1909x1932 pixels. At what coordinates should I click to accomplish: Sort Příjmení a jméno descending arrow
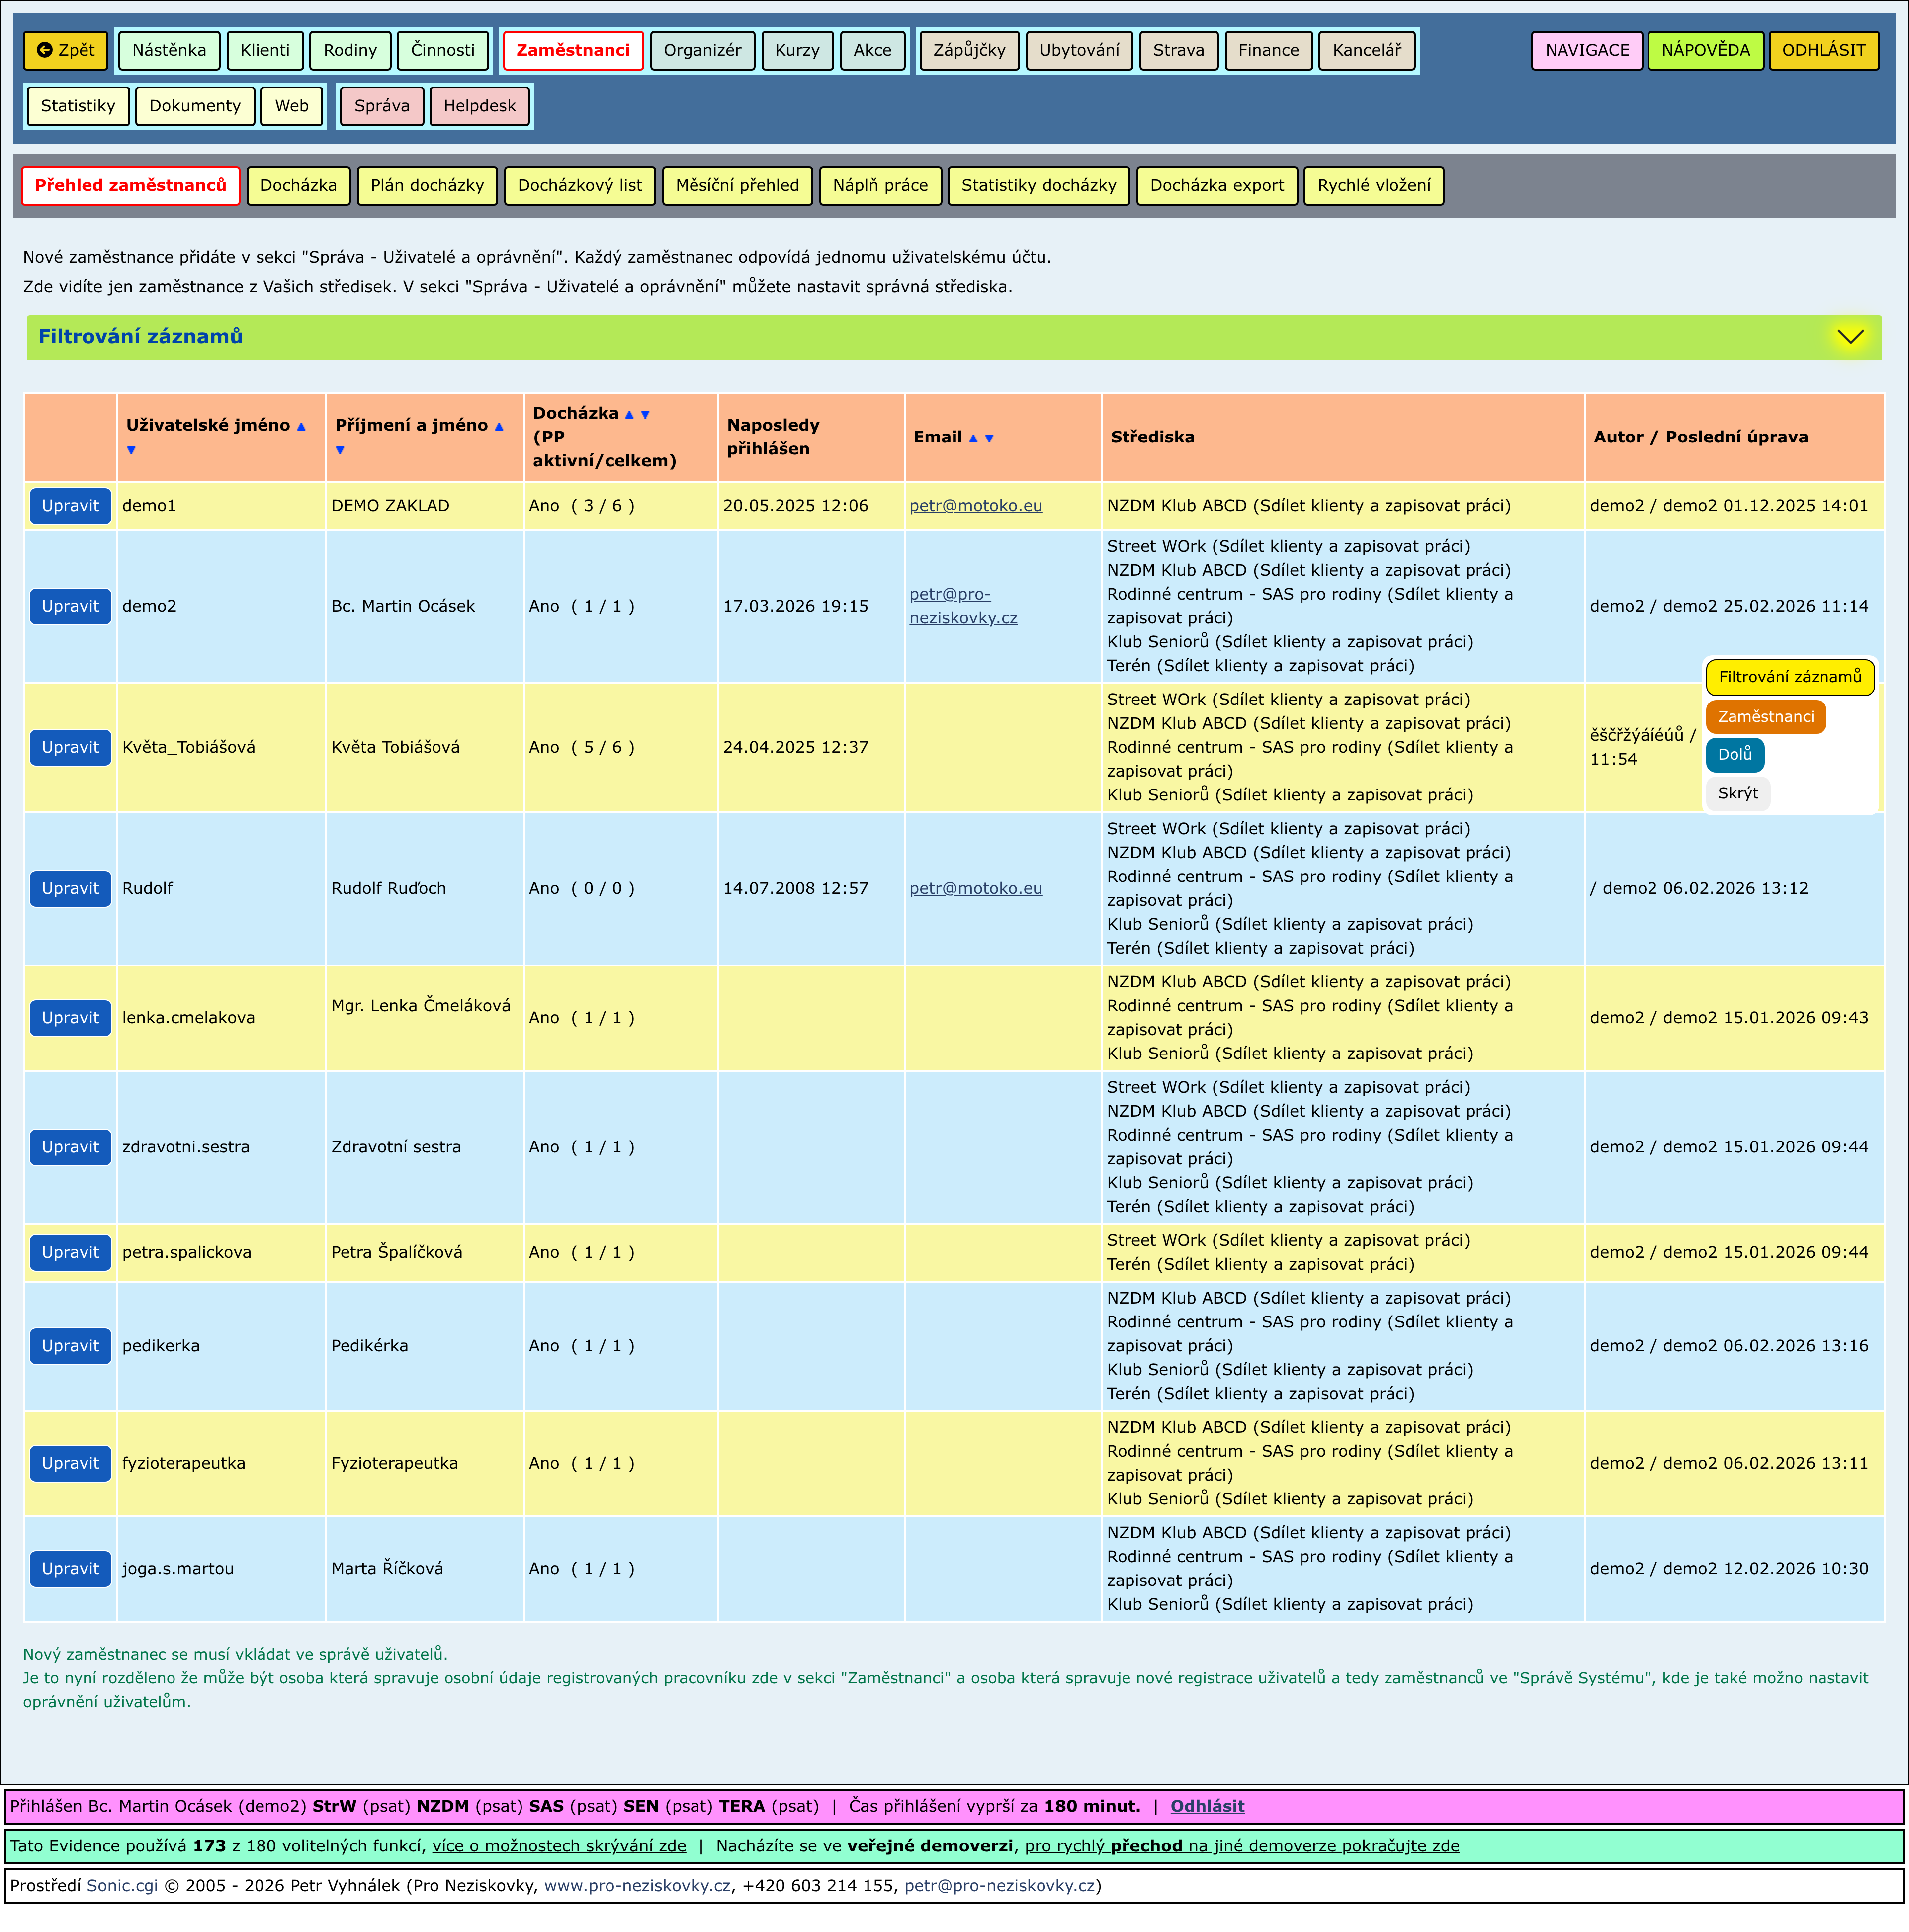pos(340,451)
